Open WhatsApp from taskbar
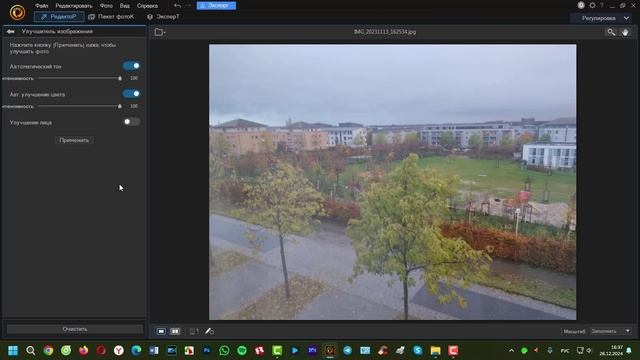Screen dimensions: 640x360 (x=224, y=351)
